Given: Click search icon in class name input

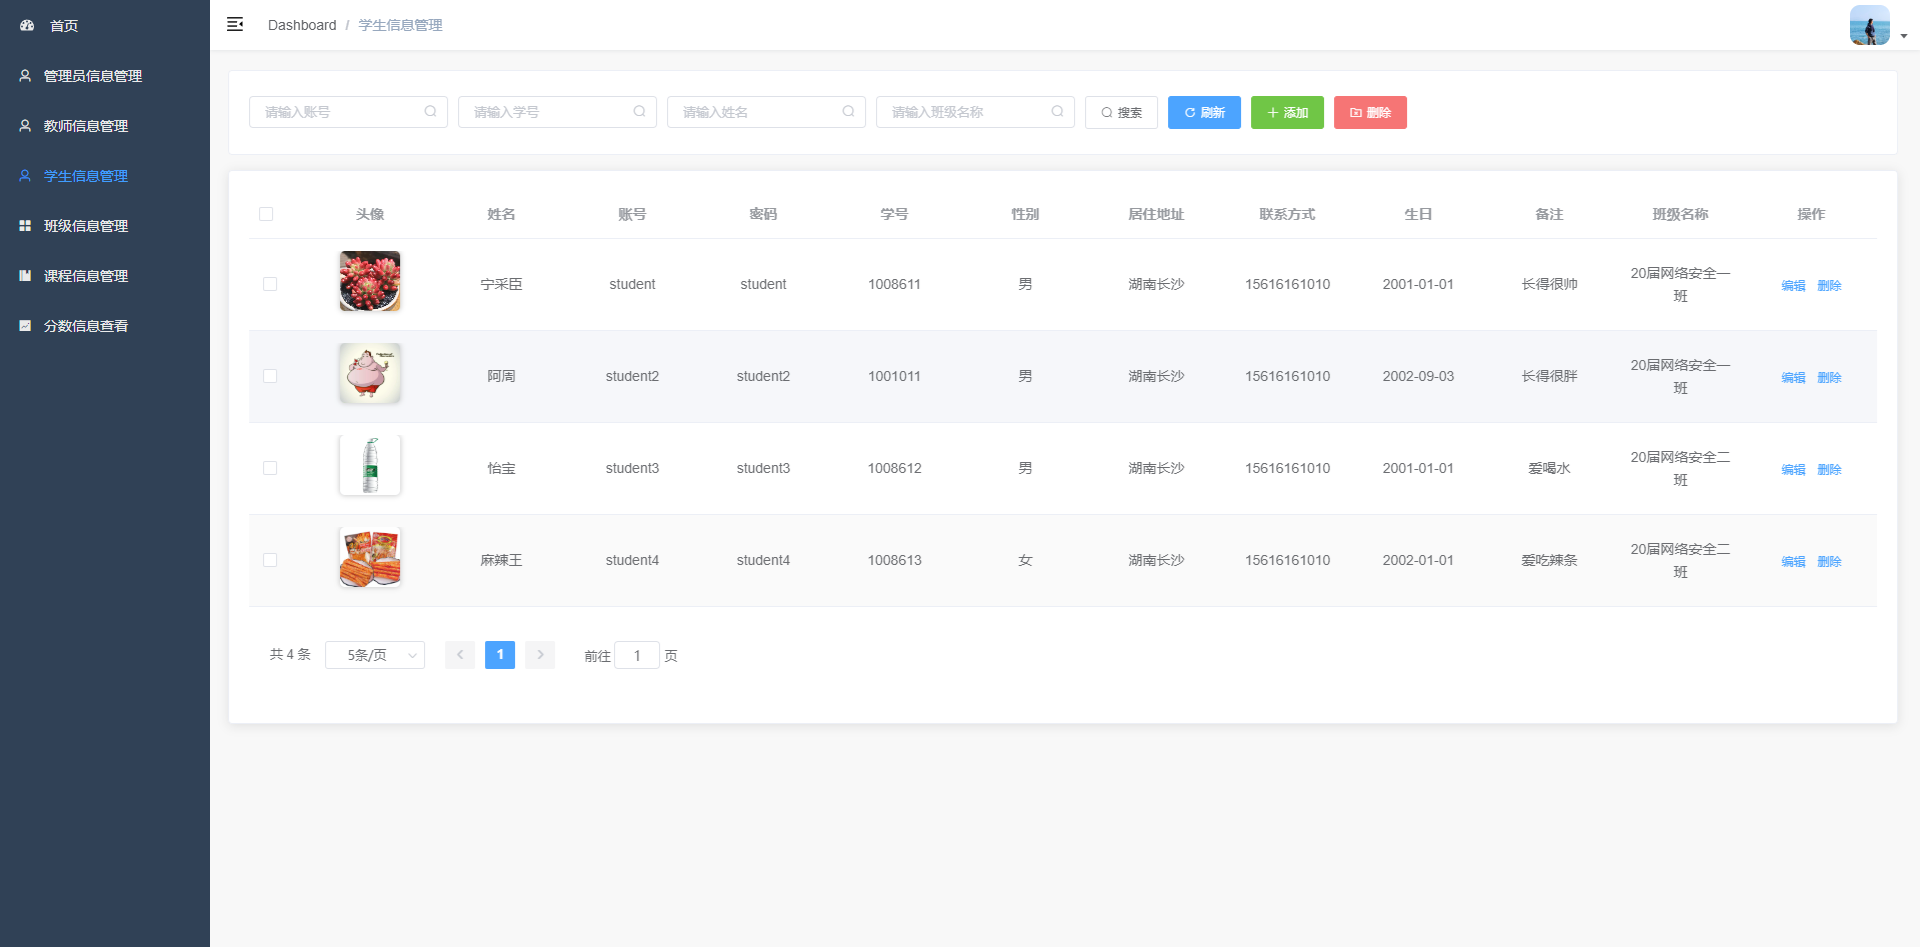Looking at the screenshot, I should pos(1057,112).
